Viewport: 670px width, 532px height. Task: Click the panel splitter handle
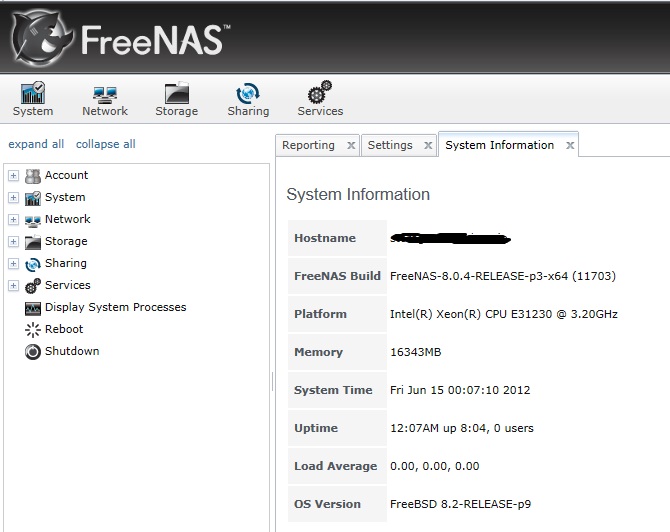click(x=273, y=382)
